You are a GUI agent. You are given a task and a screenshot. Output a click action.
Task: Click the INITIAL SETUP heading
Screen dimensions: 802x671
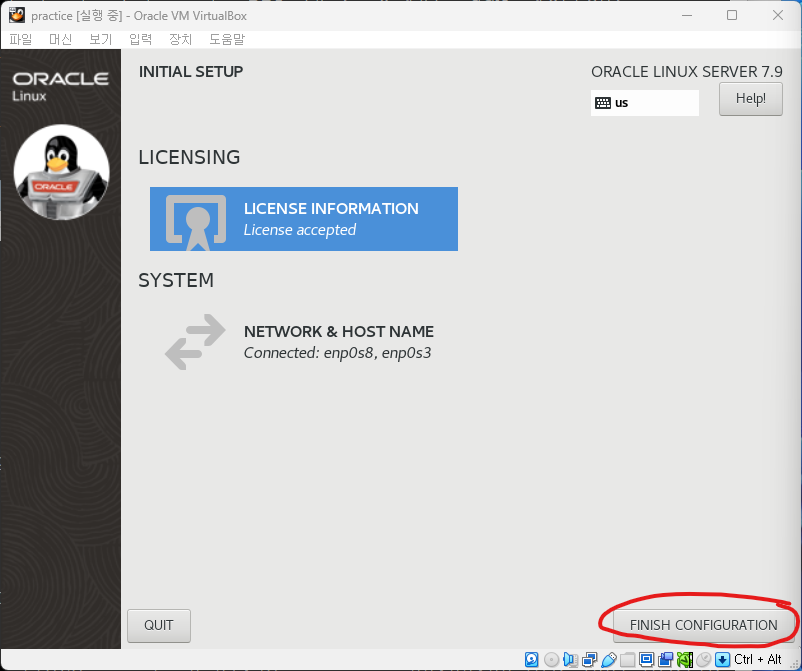pyautogui.click(x=191, y=72)
